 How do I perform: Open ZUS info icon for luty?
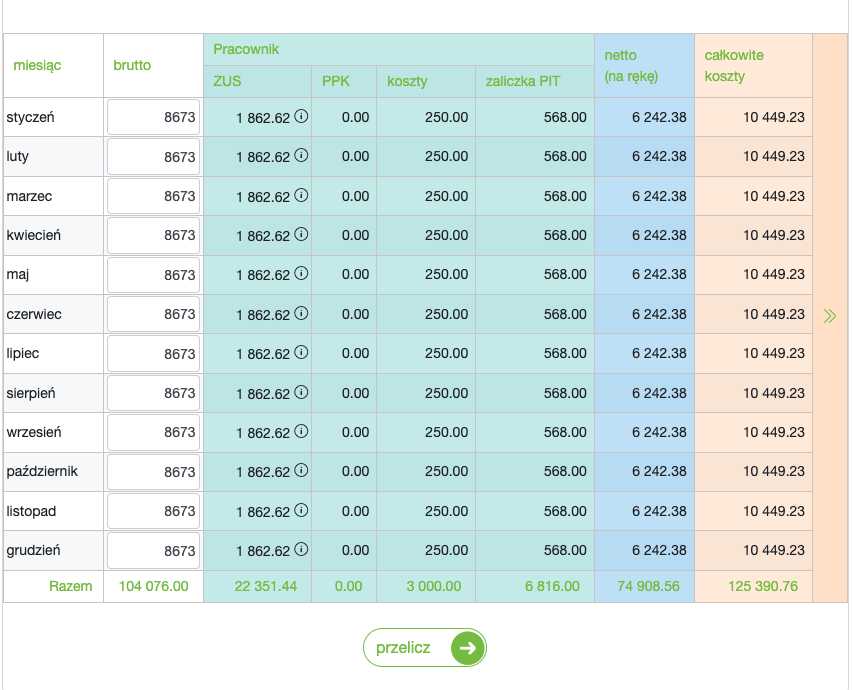(301, 156)
